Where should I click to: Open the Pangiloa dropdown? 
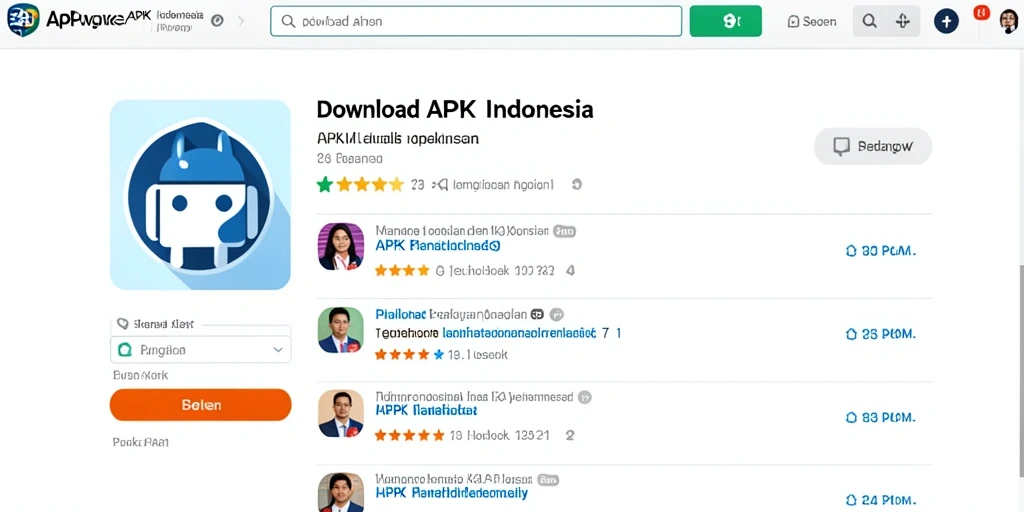coord(200,350)
